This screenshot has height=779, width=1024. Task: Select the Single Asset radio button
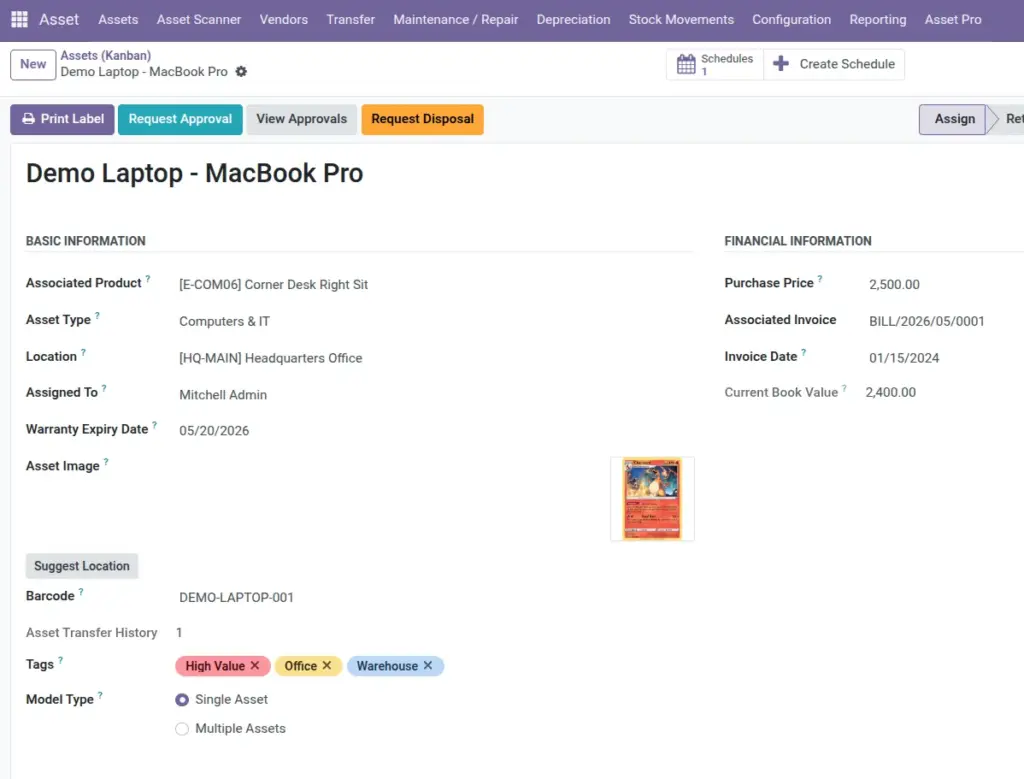(x=182, y=700)
